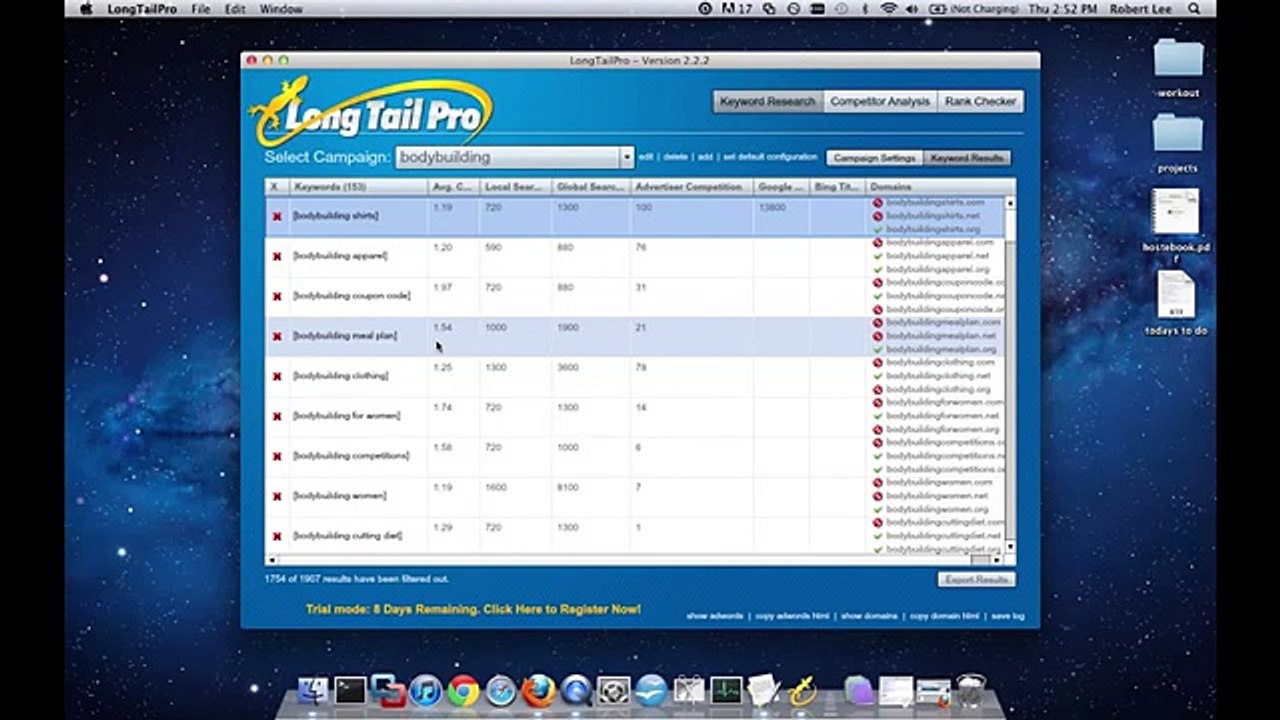Open Finder from the Dock
Screen dimensions: 1280x720
click(313, 690)
